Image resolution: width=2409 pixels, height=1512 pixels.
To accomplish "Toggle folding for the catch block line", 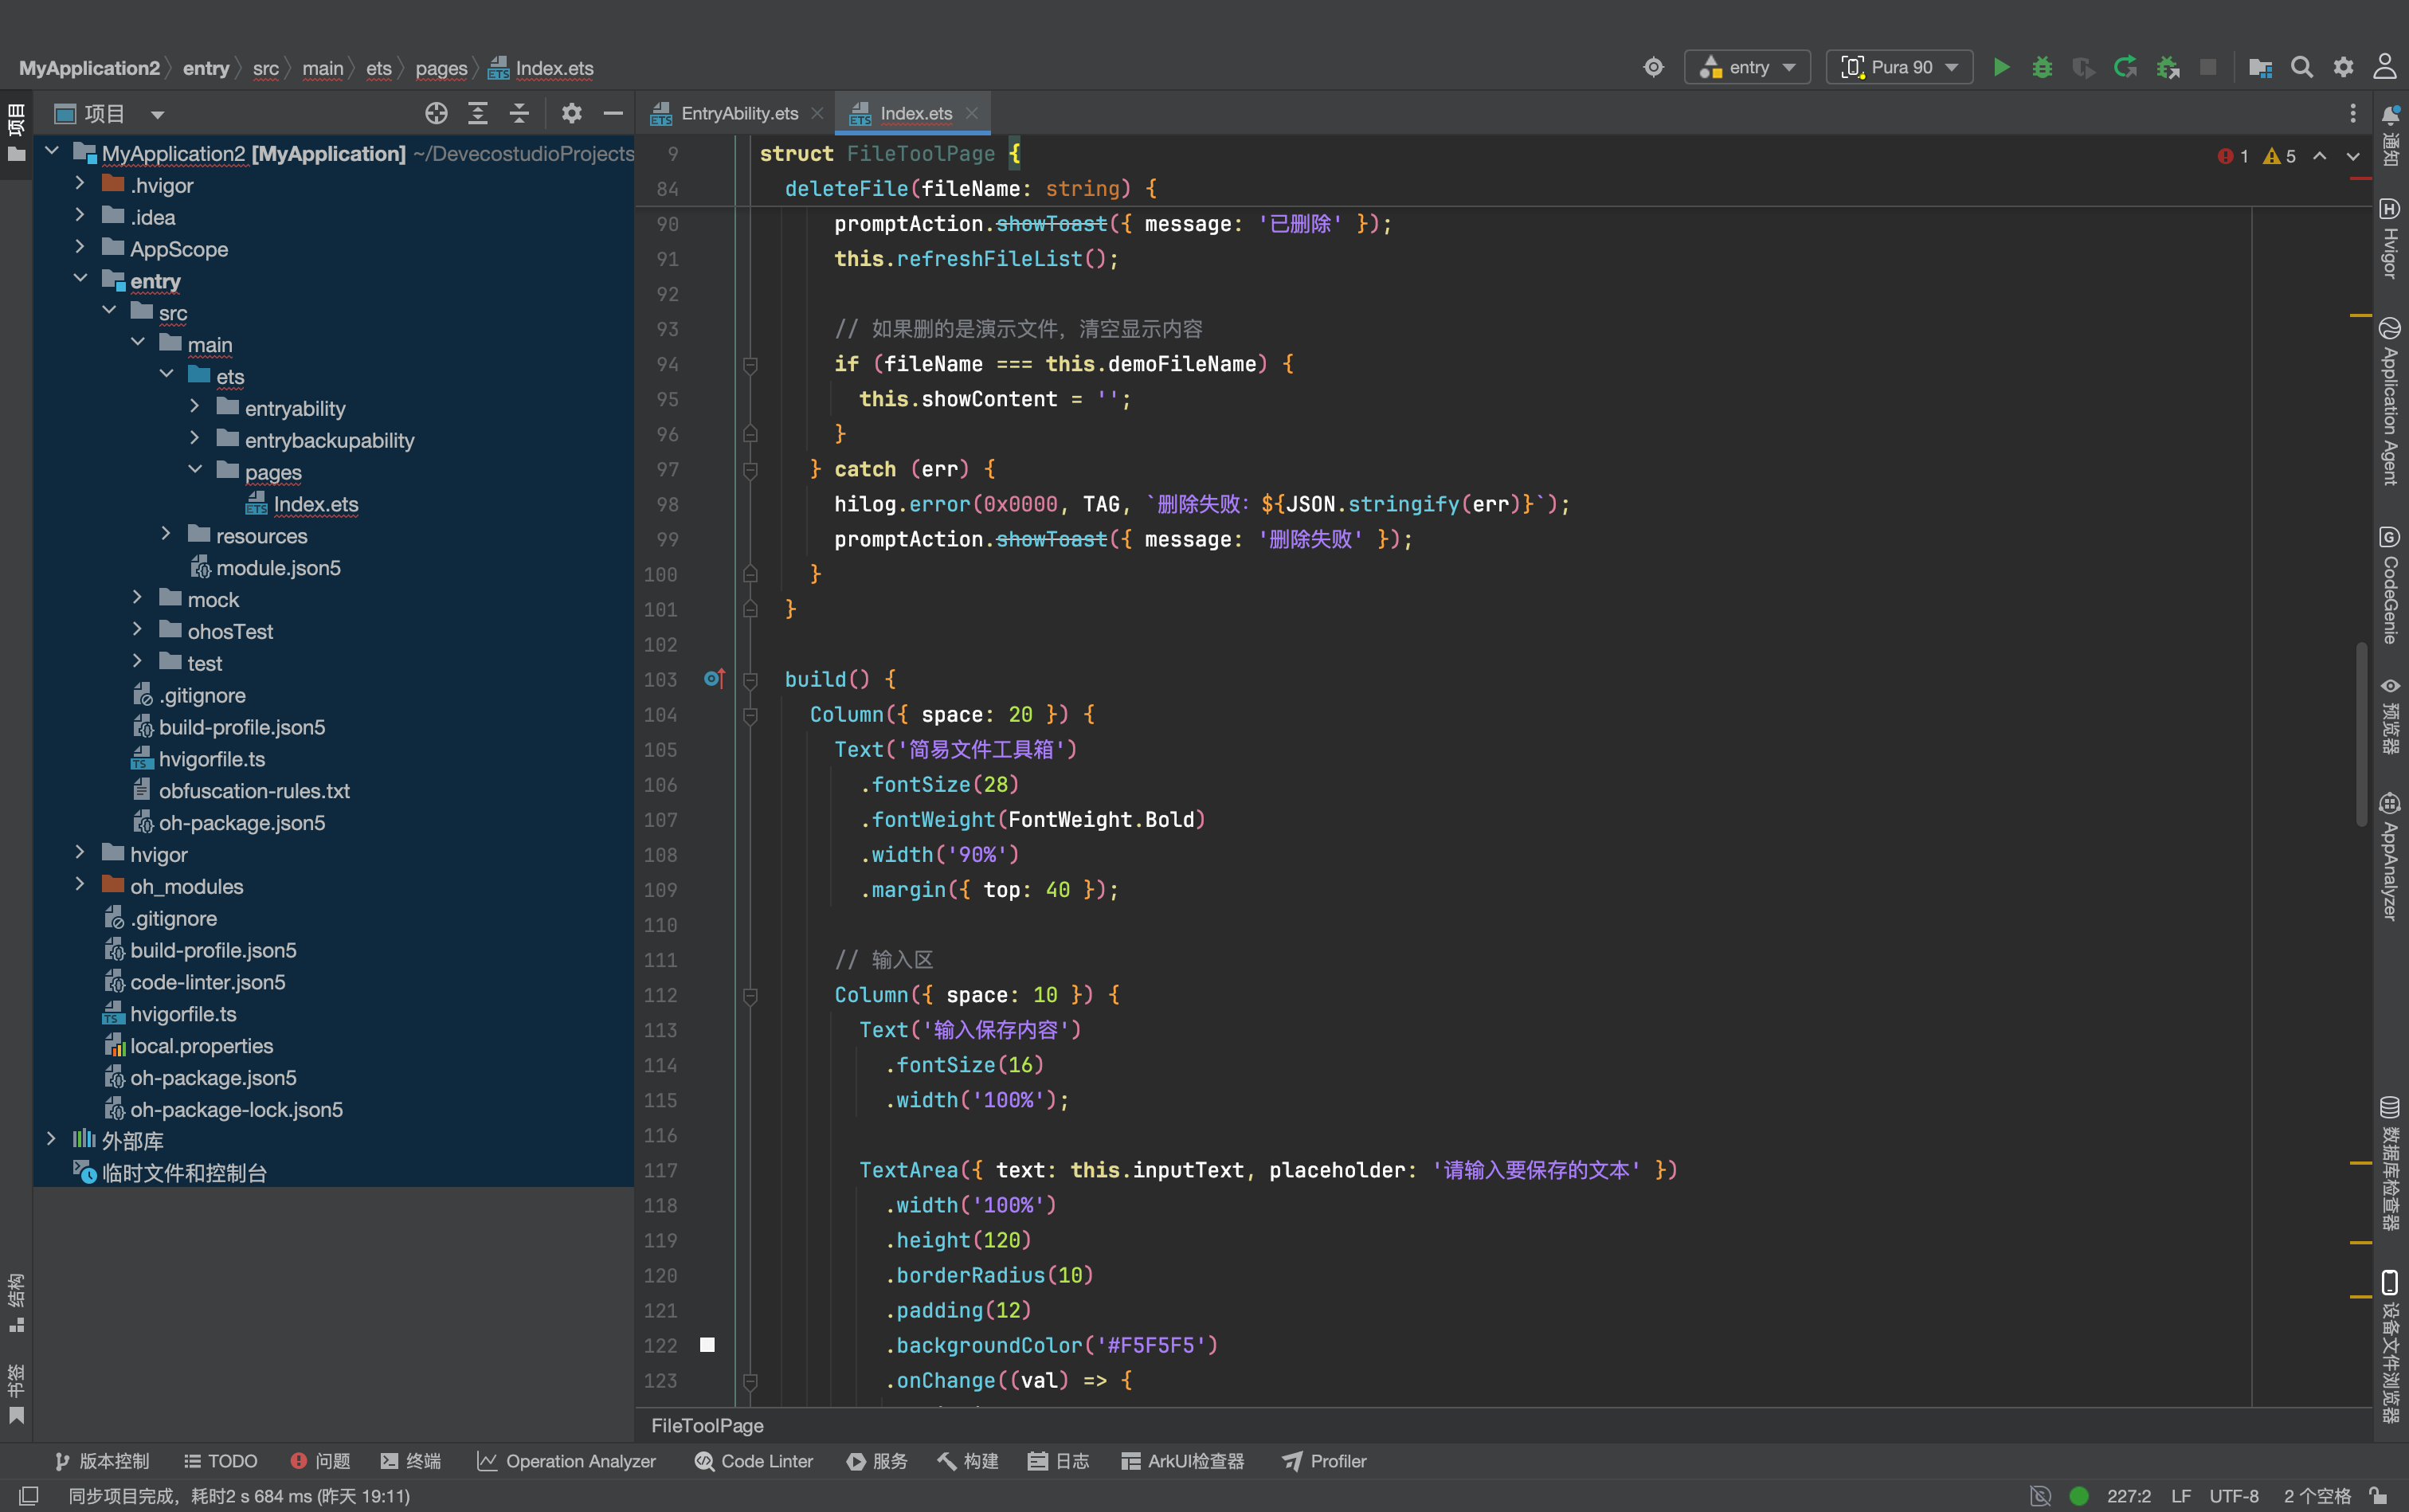I will [750, 470].
